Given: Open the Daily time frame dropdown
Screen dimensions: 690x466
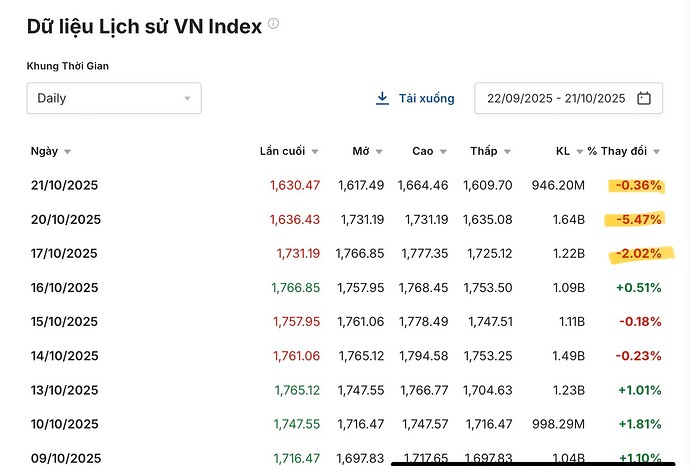Looking at the screenshot, I should pos(114,98).
